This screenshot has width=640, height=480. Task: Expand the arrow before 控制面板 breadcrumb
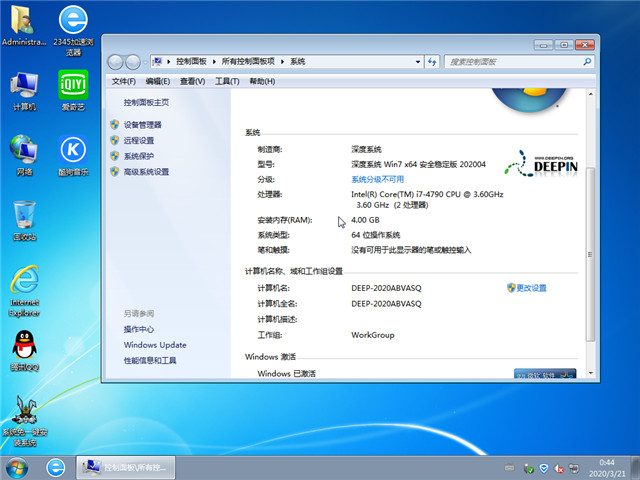click(x=168, y=62)
